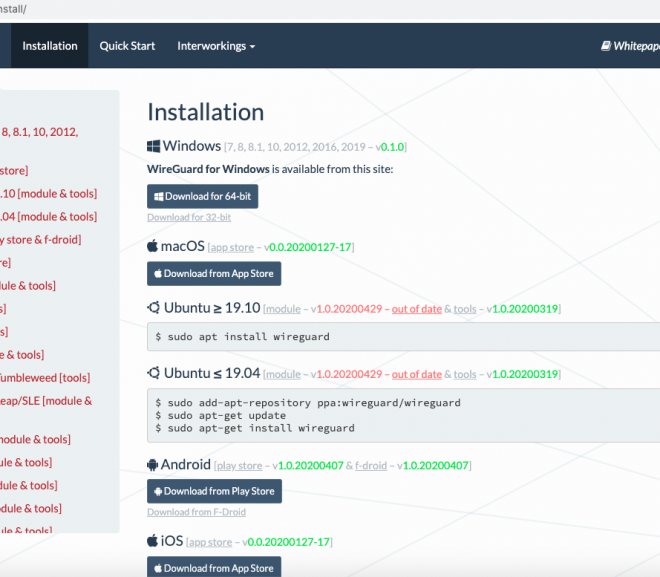The image size is (660, 577).
Task: Click the sudo apt-get install wireguard line
Action: 255,428
